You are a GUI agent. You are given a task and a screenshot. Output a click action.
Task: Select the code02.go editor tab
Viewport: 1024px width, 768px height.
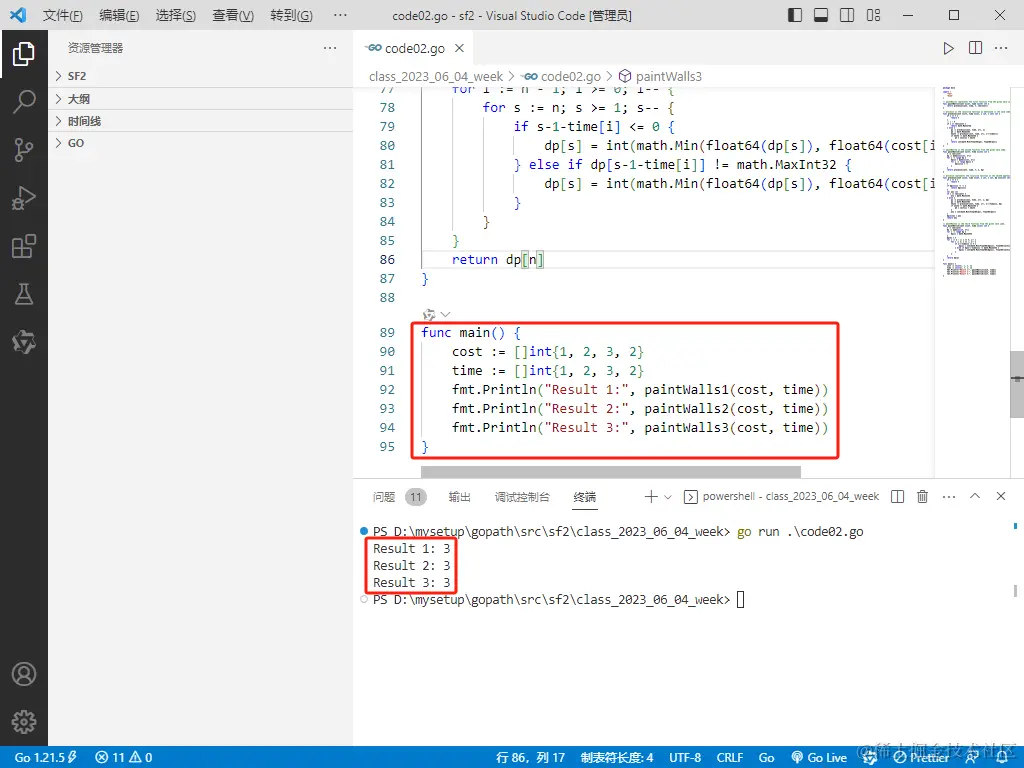tap(414, 48)
